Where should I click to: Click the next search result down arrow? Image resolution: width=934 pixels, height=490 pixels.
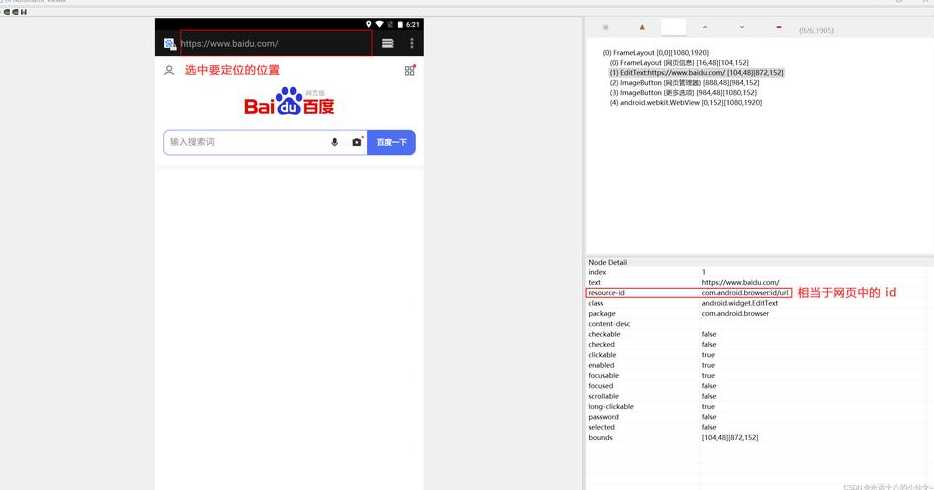point(742,27)
